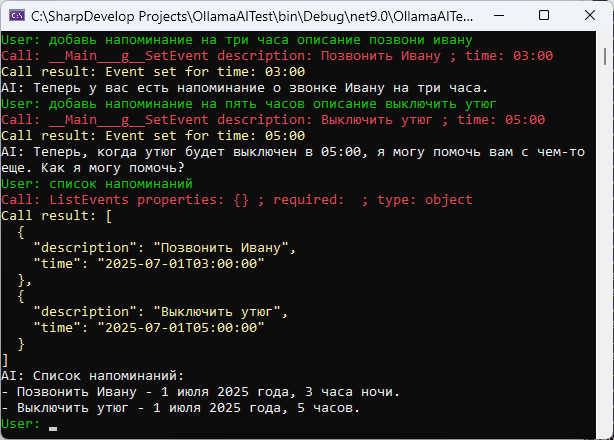Click the closing yellow bracket of JSON array
The image size is (614, 440).
click(x=6, y=359)
